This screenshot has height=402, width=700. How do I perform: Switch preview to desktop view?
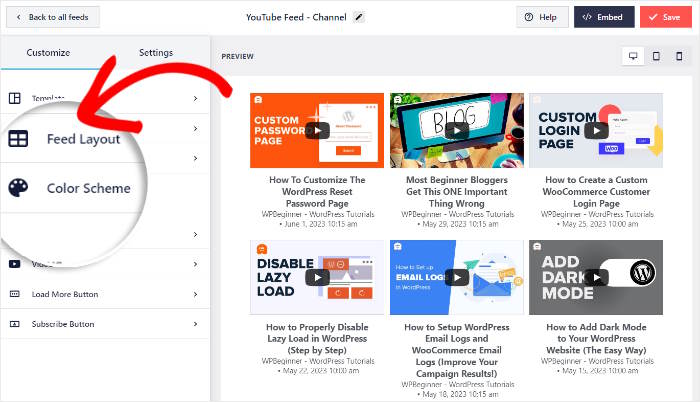pos(633,56)
